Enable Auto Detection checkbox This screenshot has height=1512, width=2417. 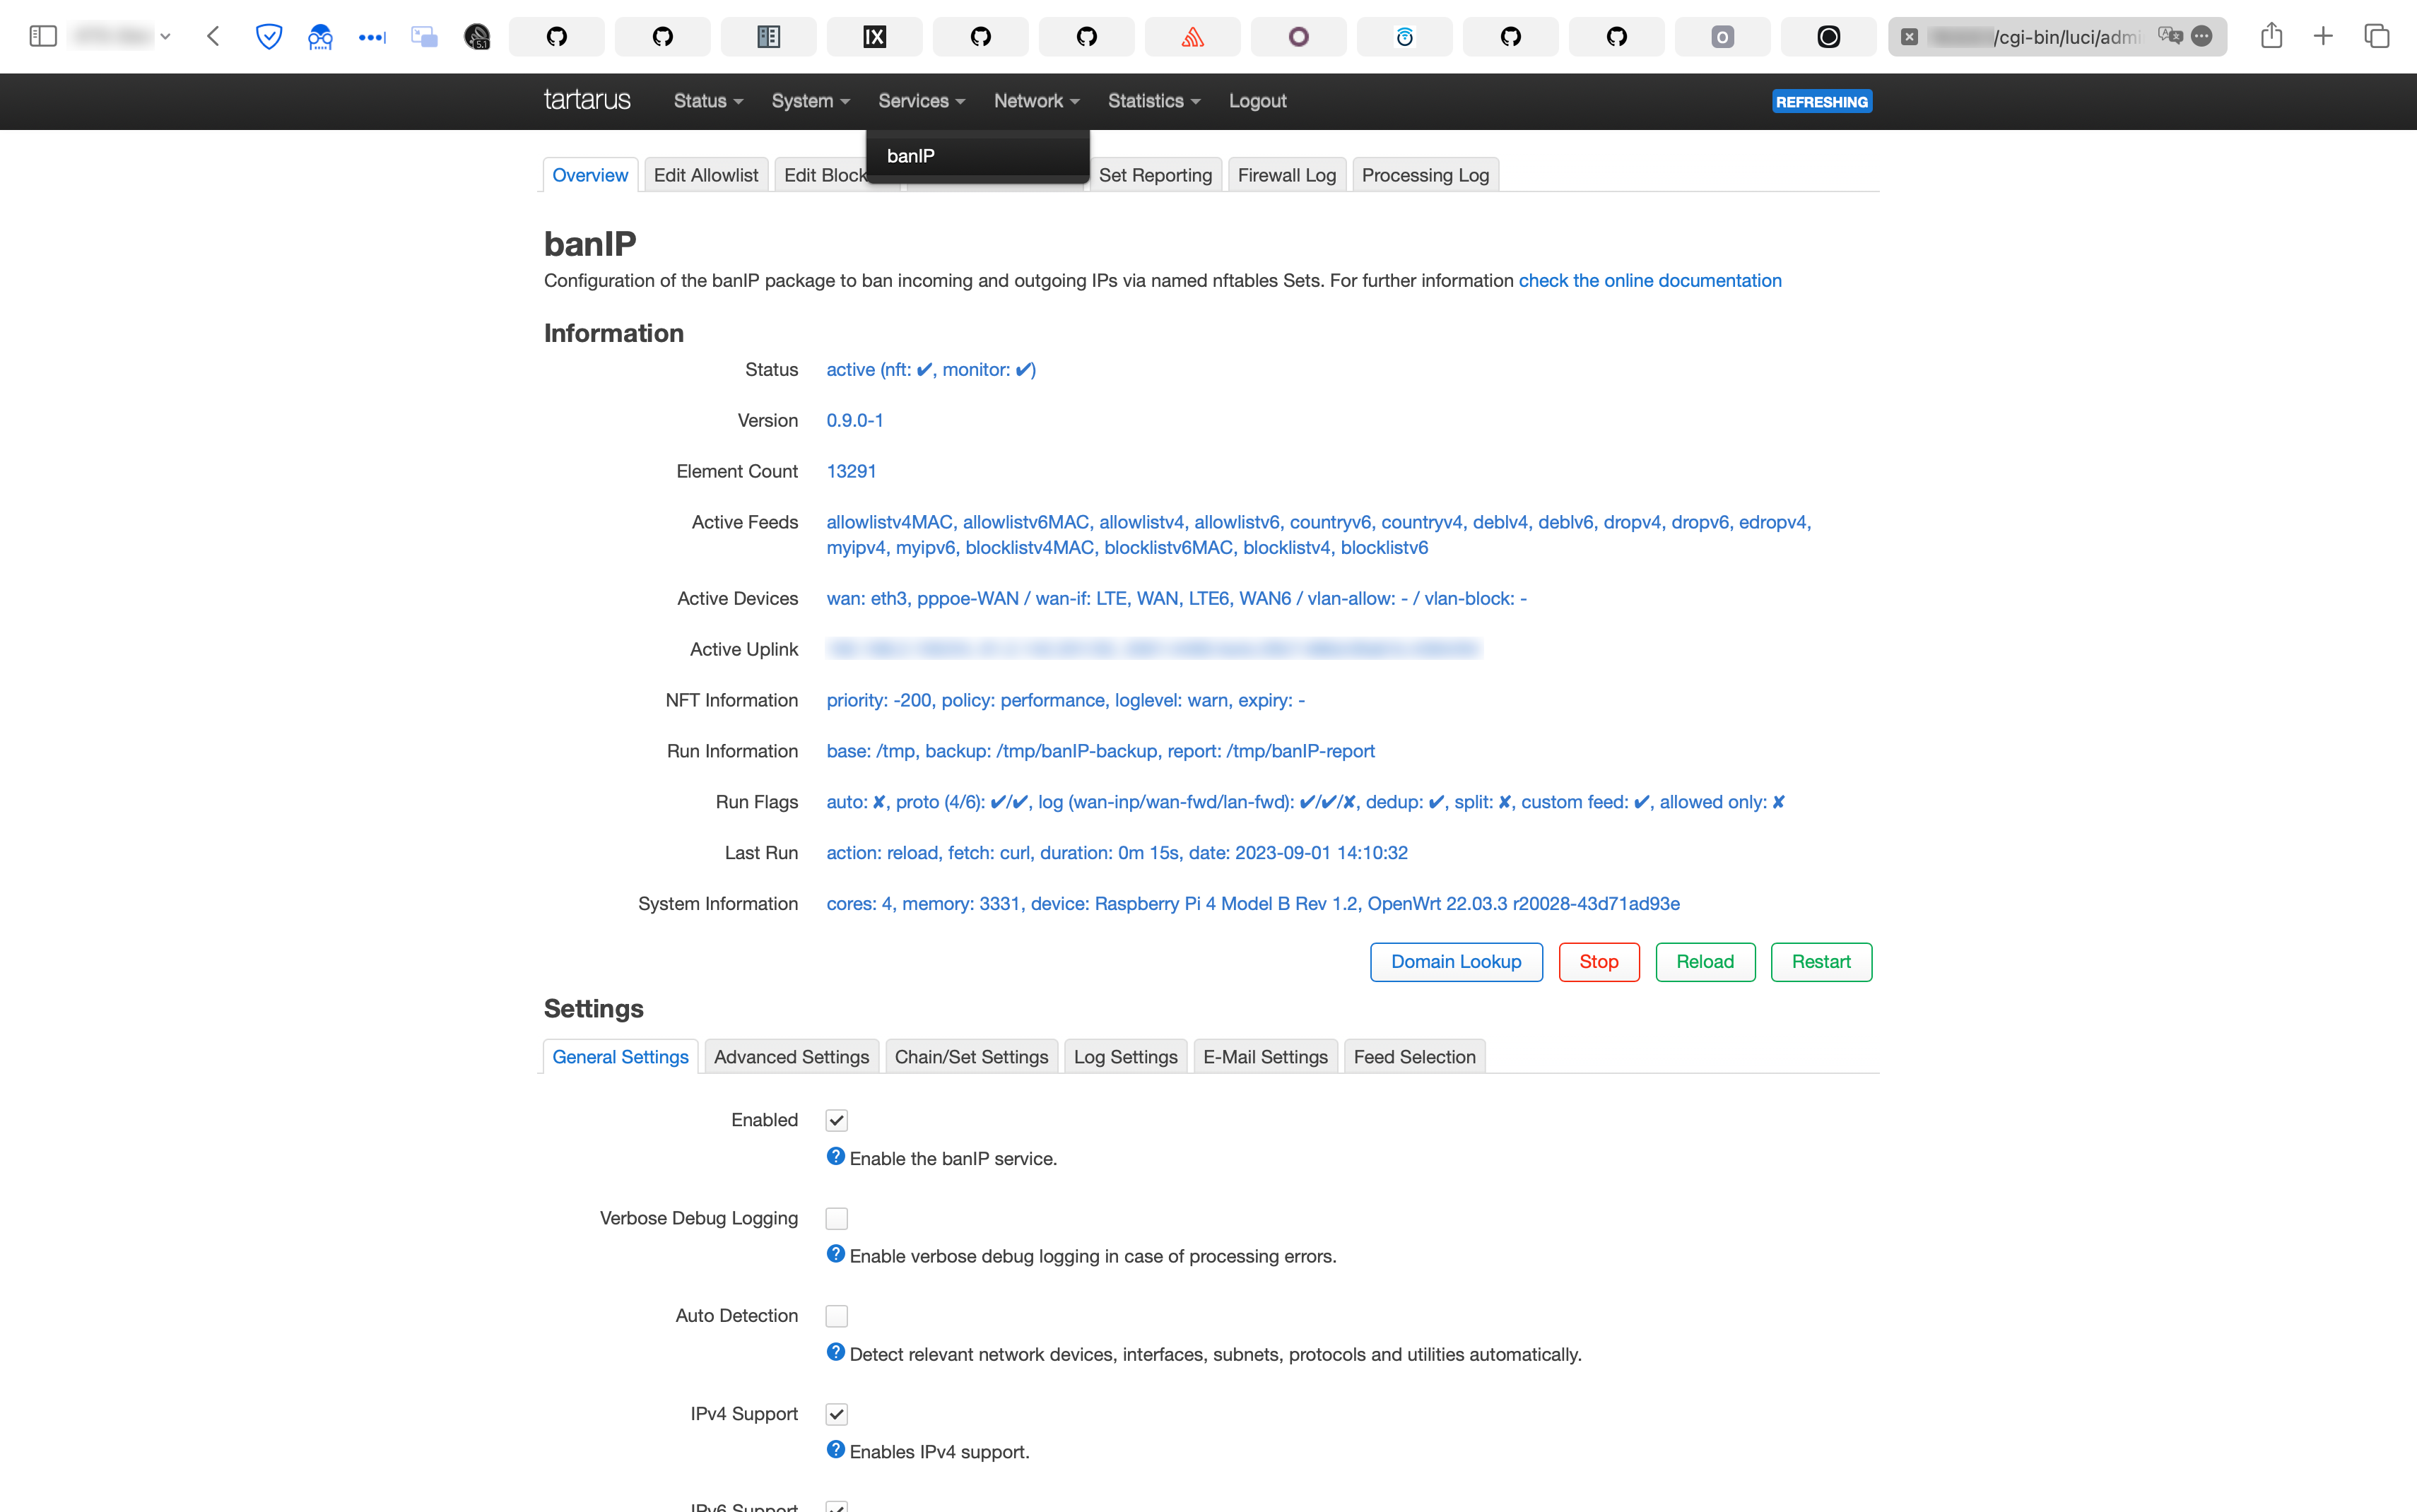click(837, 1315)
